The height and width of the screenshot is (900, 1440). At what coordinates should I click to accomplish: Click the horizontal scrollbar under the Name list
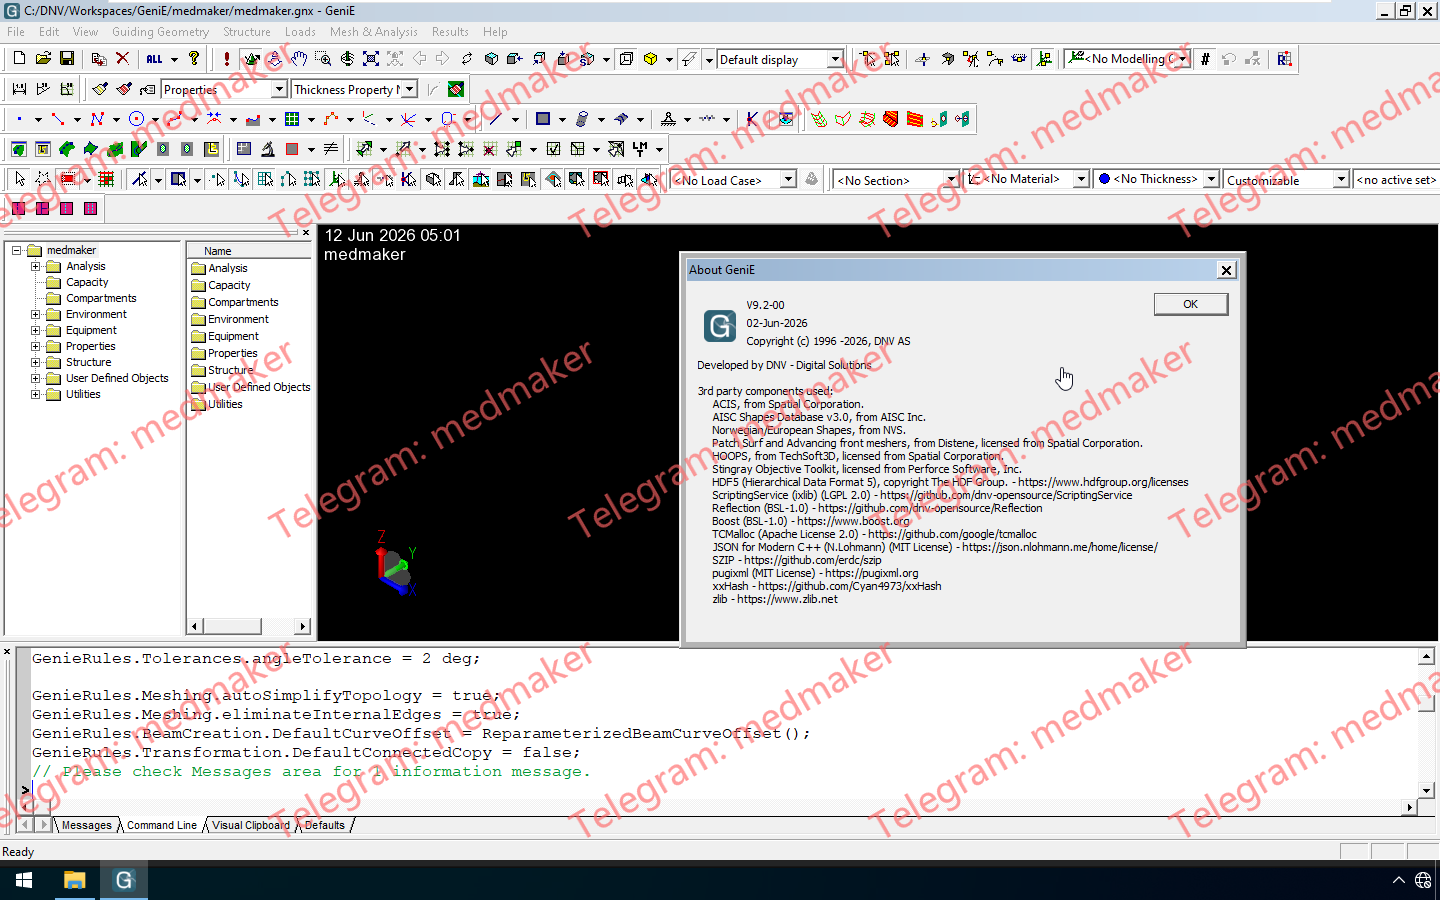coord(250,626)
